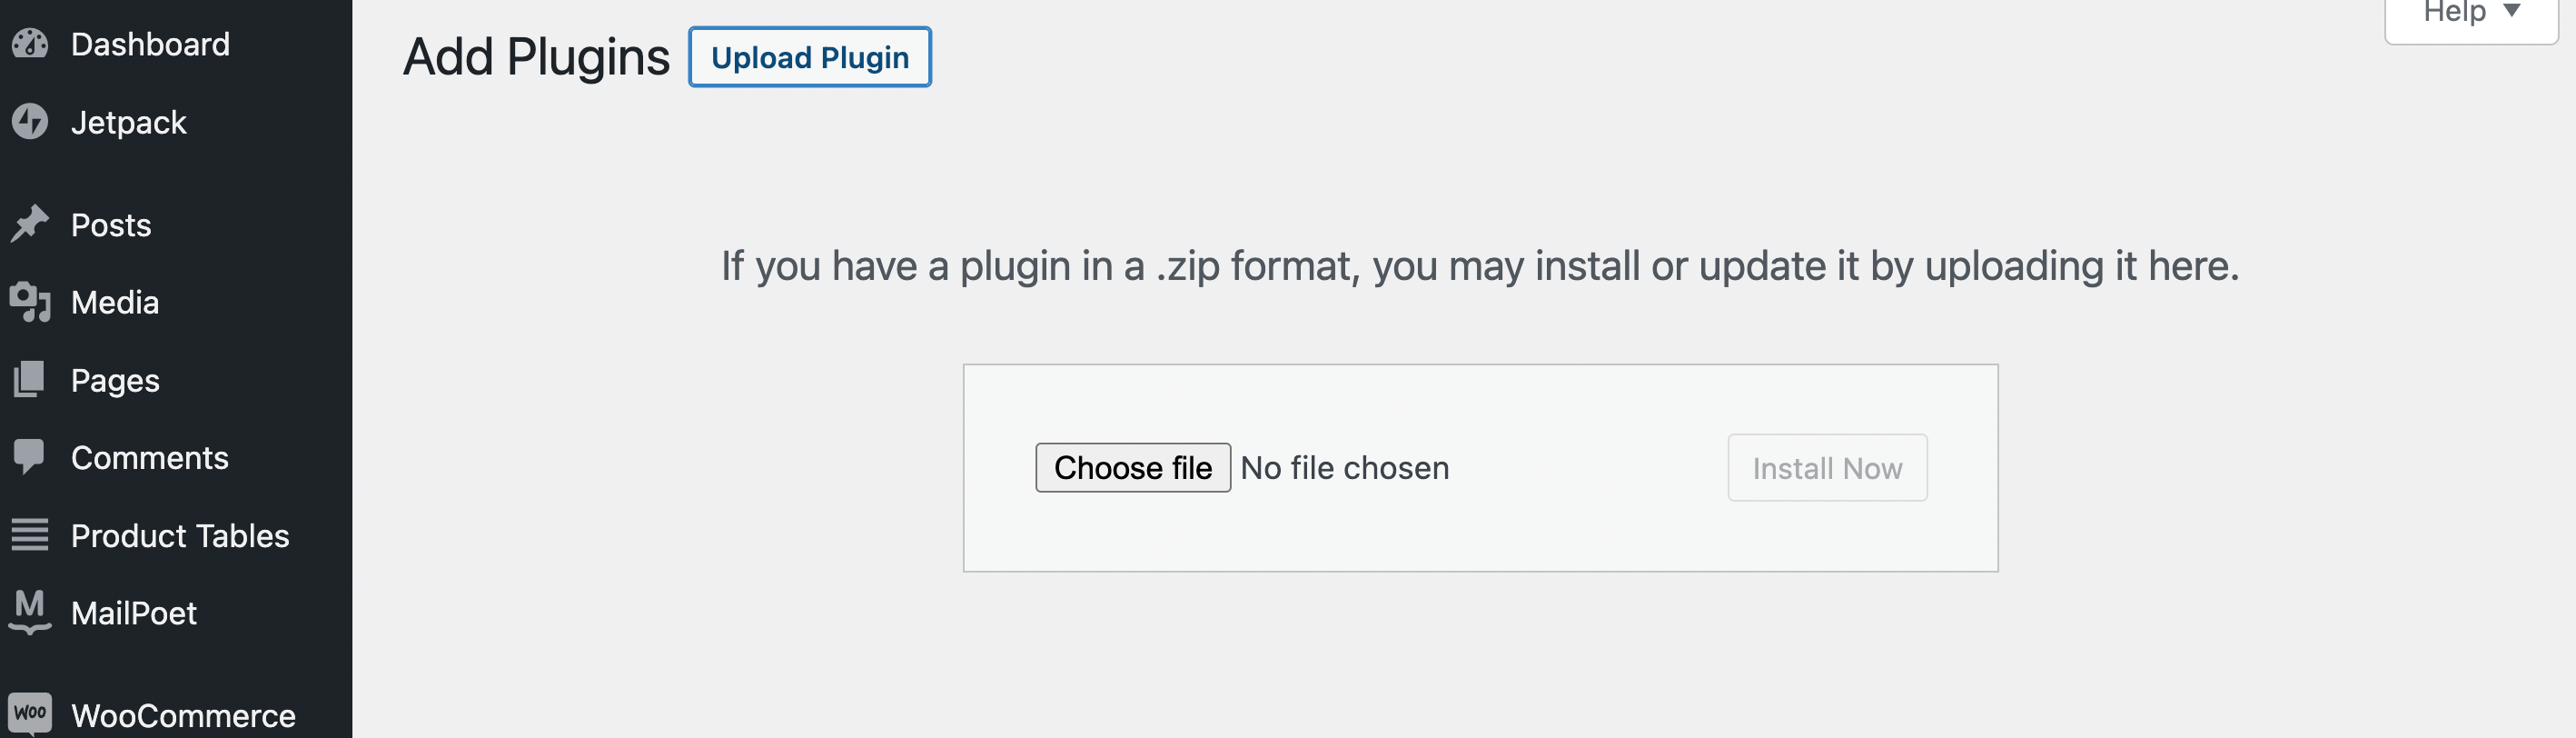Click the Choose file button
The height and width of the screenshot is (738, 2576).
pos(1132,468)
